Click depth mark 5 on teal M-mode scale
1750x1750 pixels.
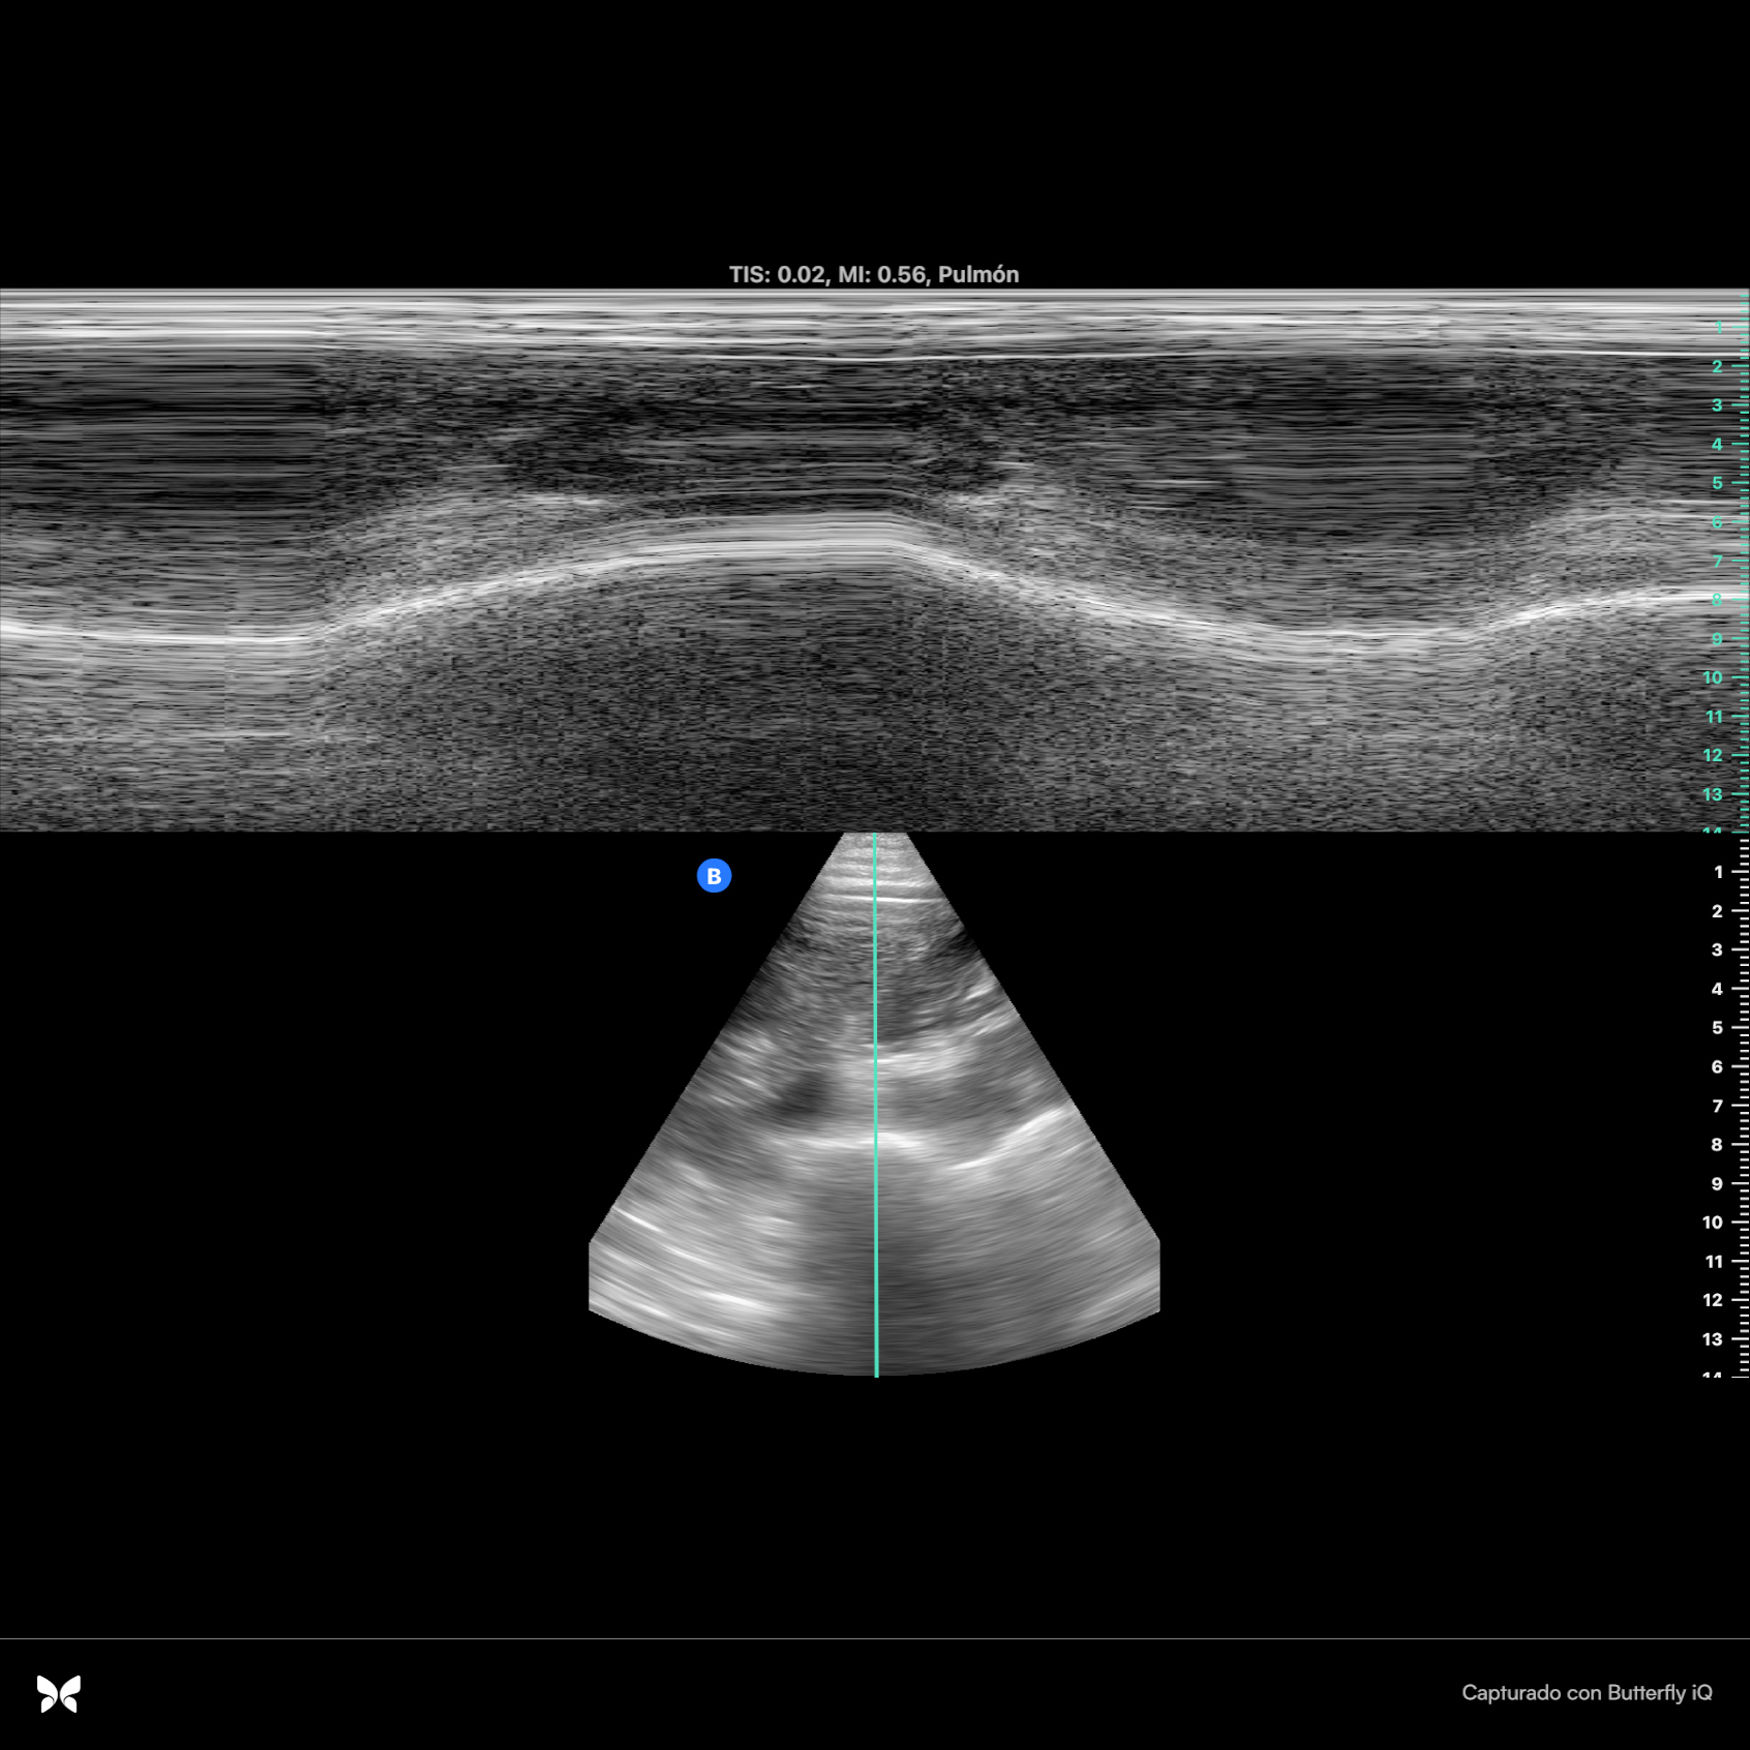pos(1717,483)
